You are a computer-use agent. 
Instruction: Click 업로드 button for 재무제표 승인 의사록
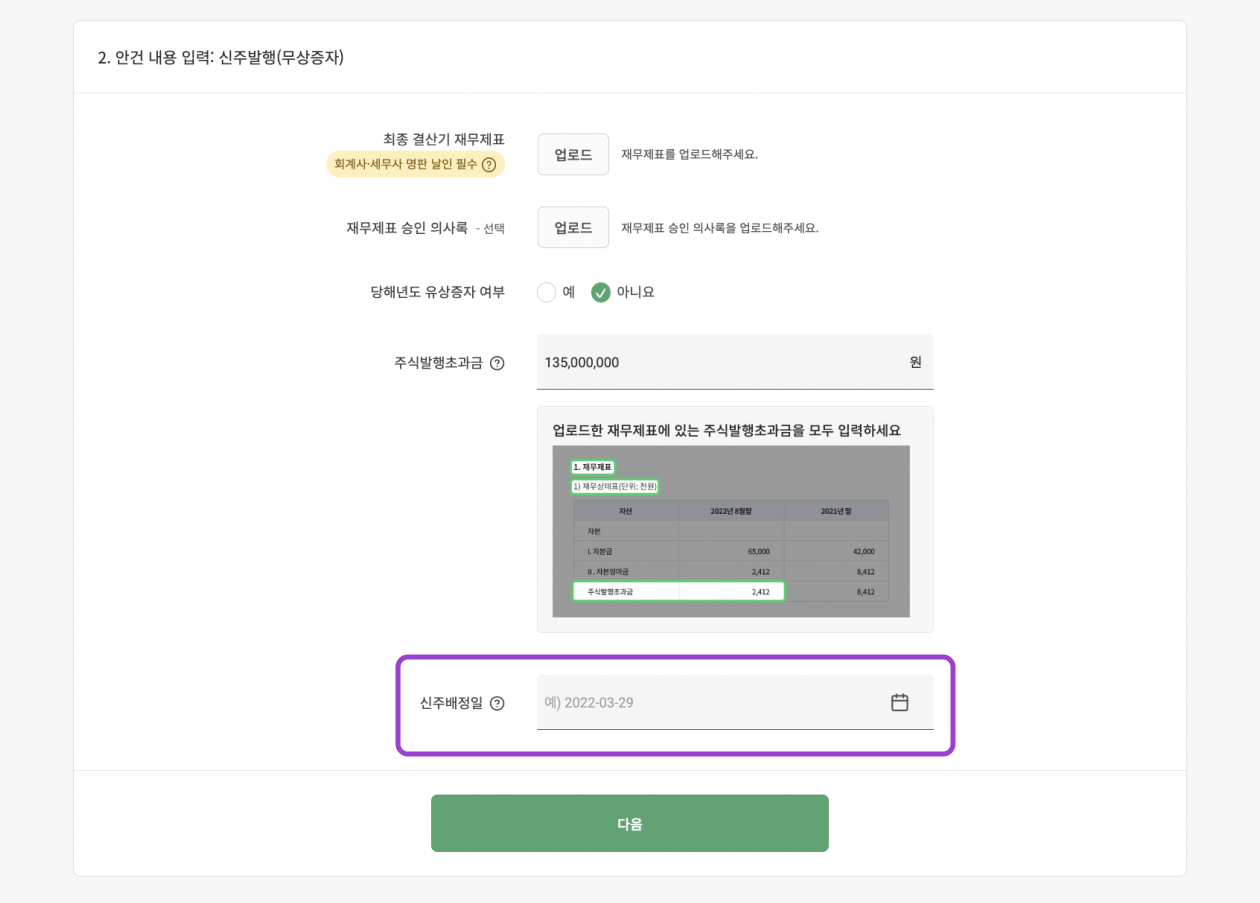[573, 227]
